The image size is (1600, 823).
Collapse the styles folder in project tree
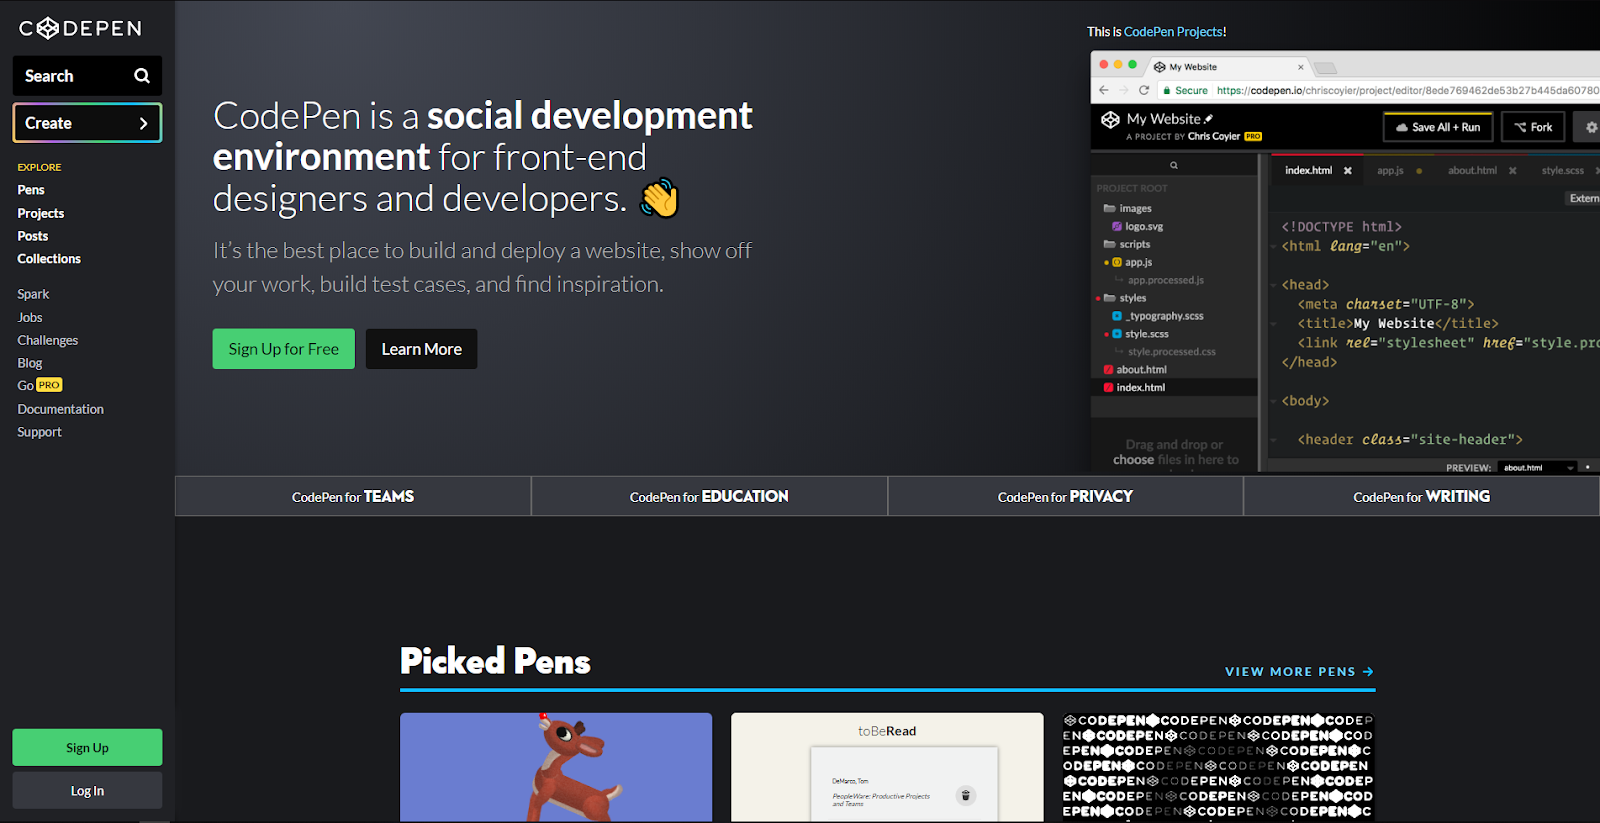(x=1126, y=298)
